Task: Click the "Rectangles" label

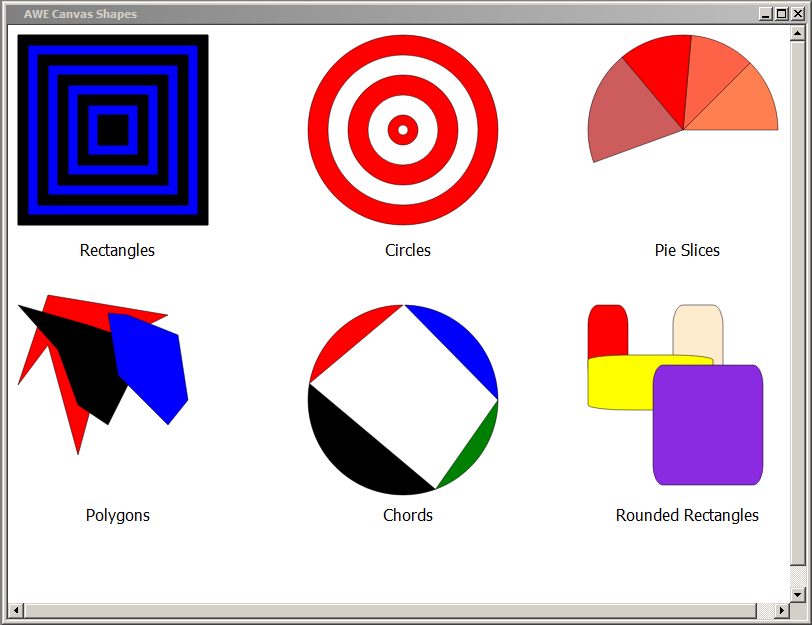Action: coord(117,250)
